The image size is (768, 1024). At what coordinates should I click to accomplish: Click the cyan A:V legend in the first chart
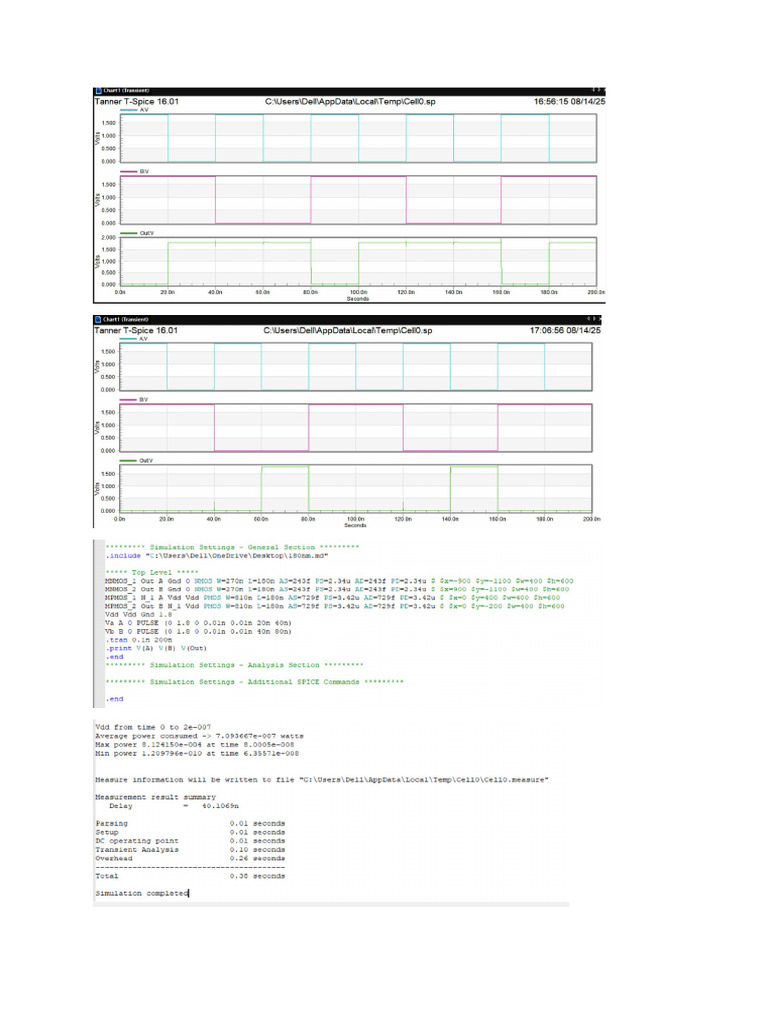[135, 110]
